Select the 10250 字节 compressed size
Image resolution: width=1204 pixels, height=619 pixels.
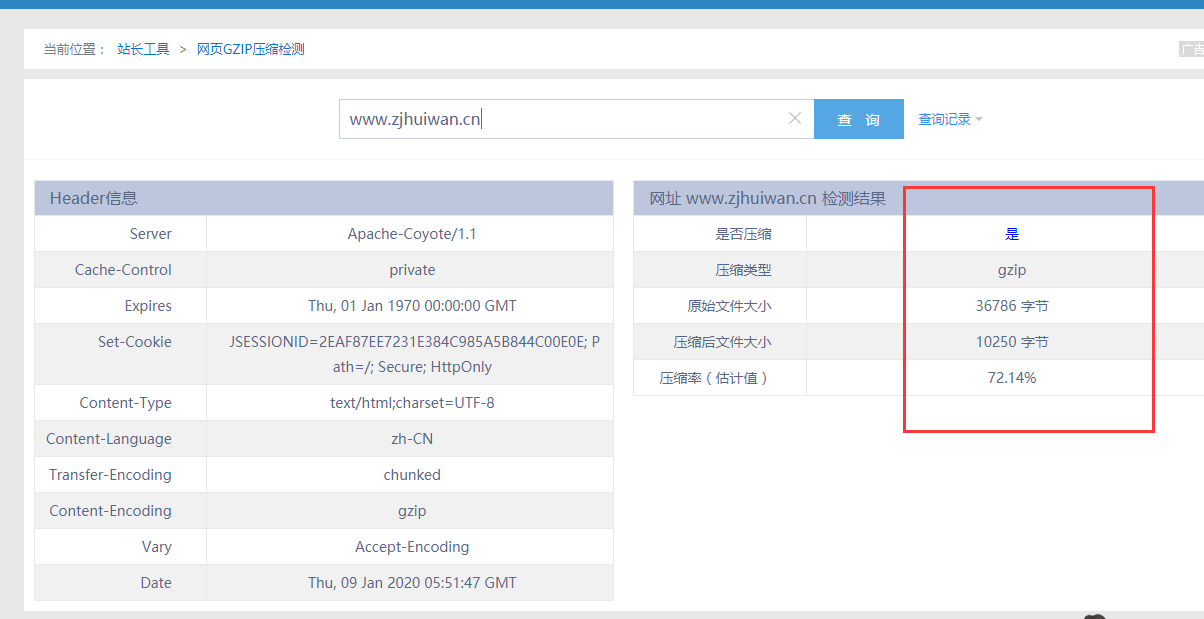[1012, 342]
